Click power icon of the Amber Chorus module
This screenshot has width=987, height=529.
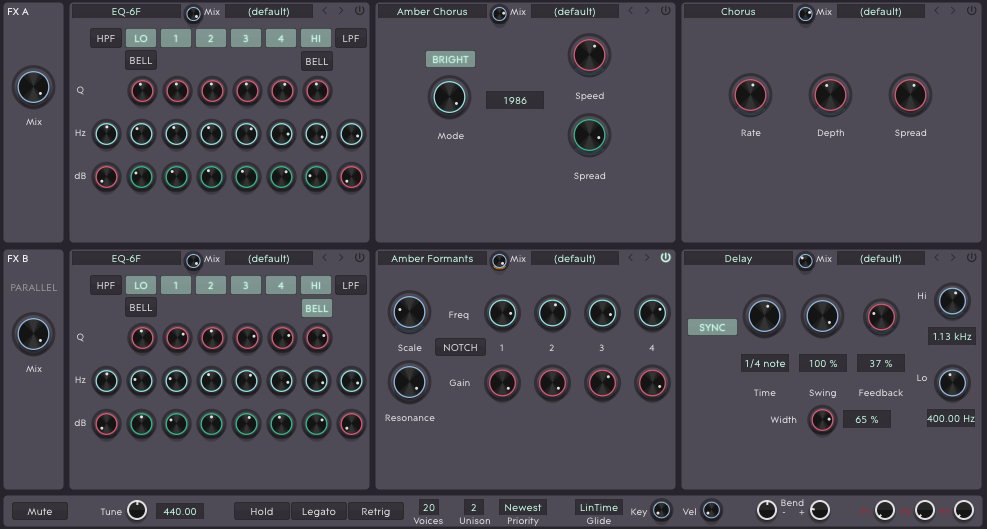[666, 11]
